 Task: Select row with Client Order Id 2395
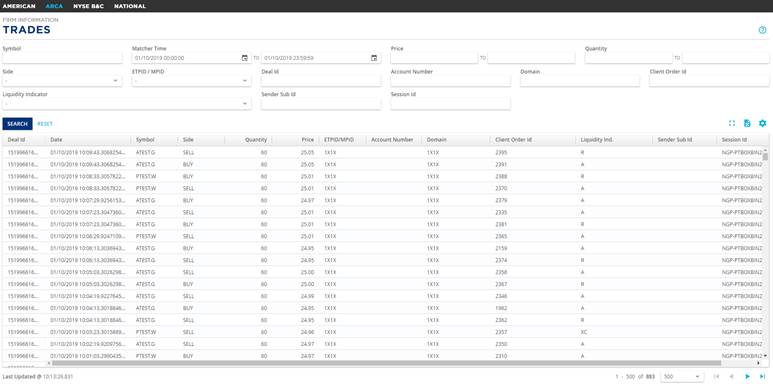[383, 152]
